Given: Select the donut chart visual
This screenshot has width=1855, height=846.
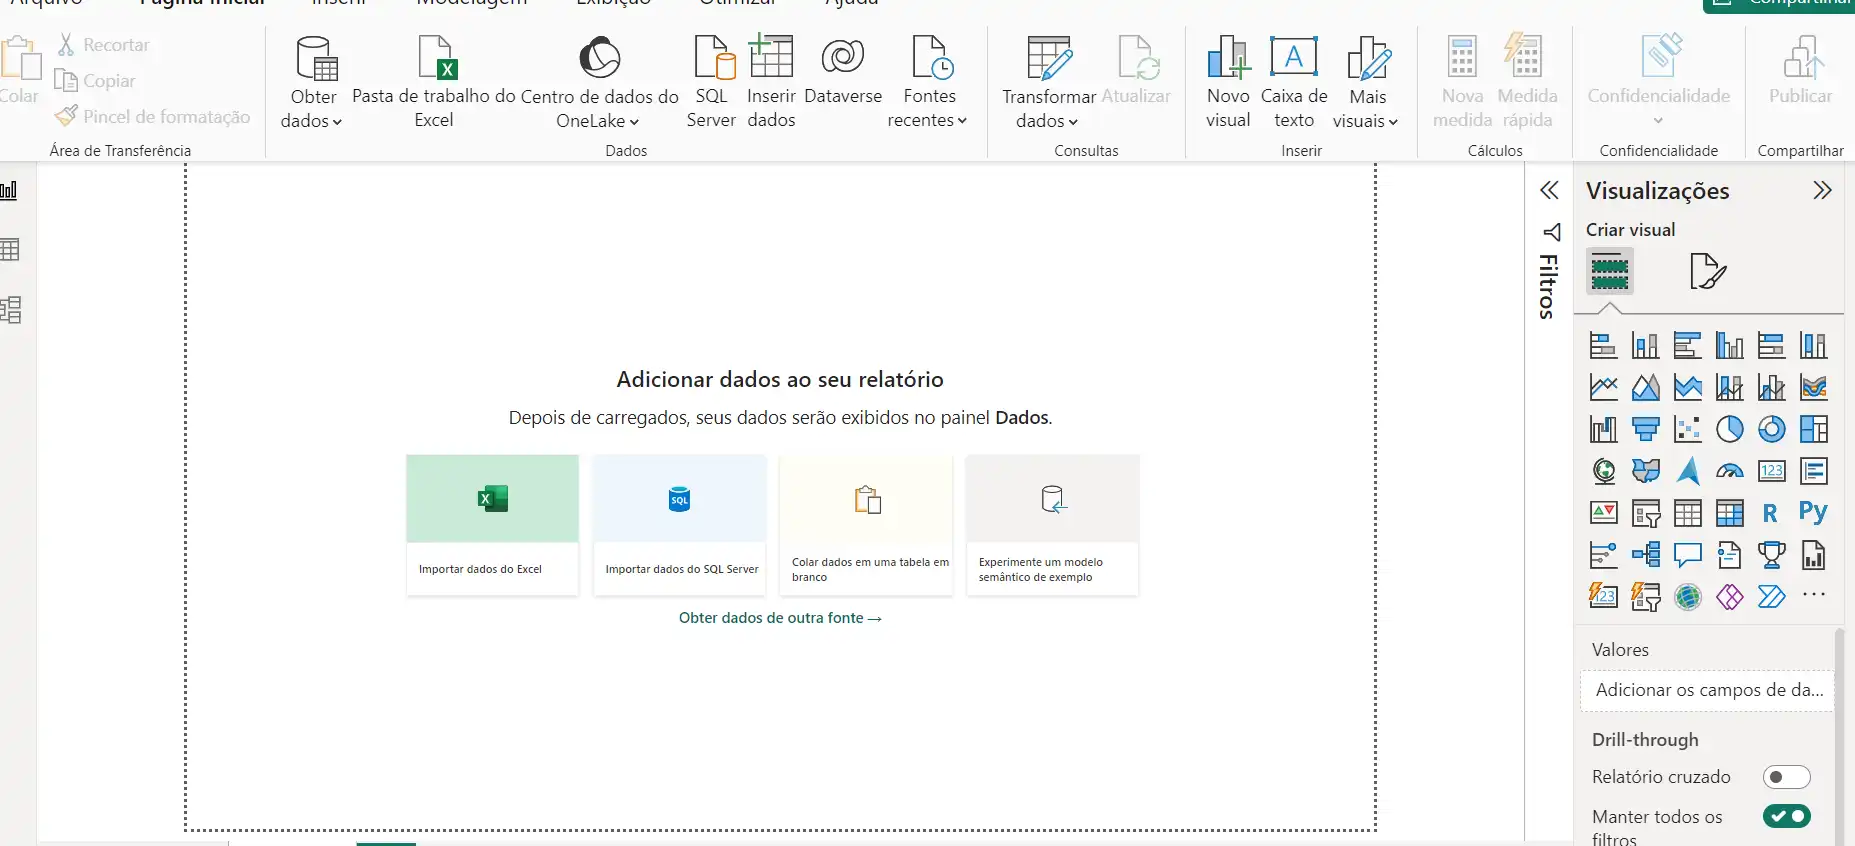Looking at the screenshot, I should pos(1771,430).
